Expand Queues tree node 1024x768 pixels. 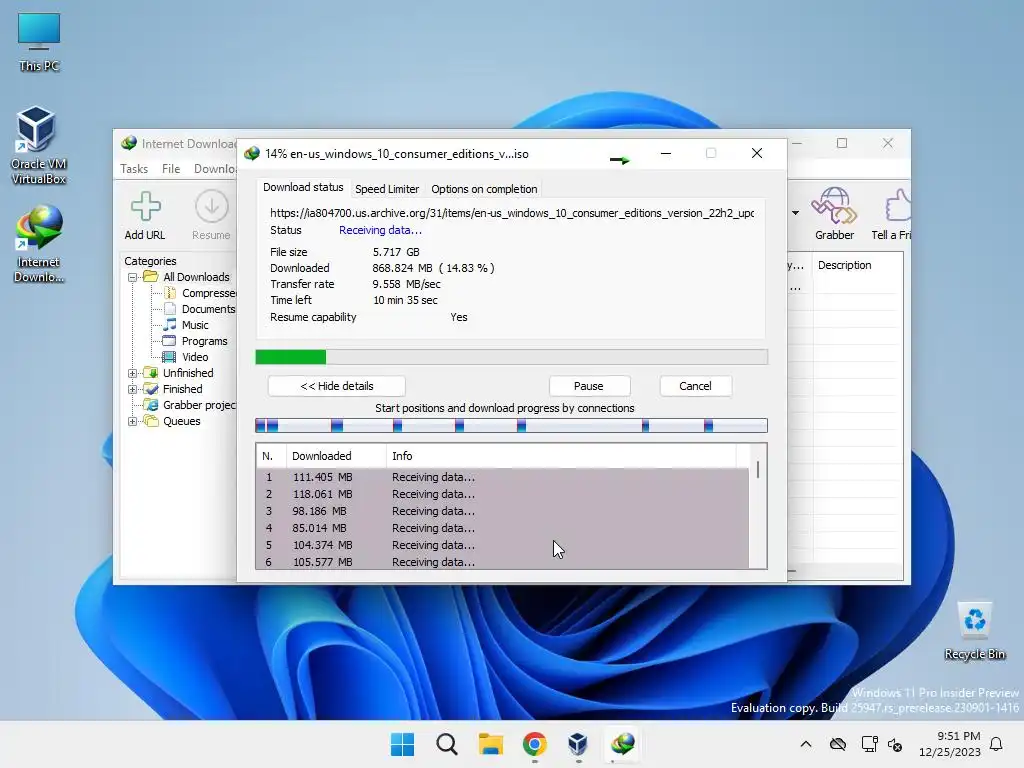(x=133, y=421)
